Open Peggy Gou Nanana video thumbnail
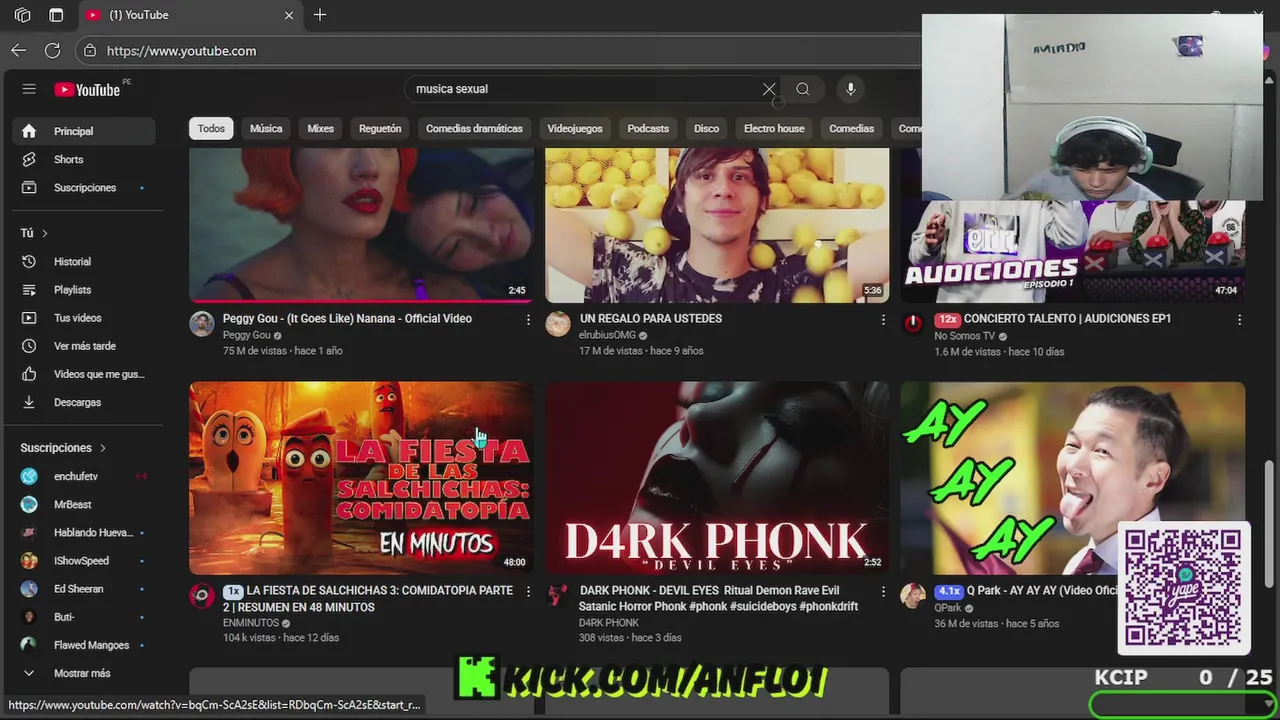Viewport: 1280px width, 720px height. pos(361,224)
